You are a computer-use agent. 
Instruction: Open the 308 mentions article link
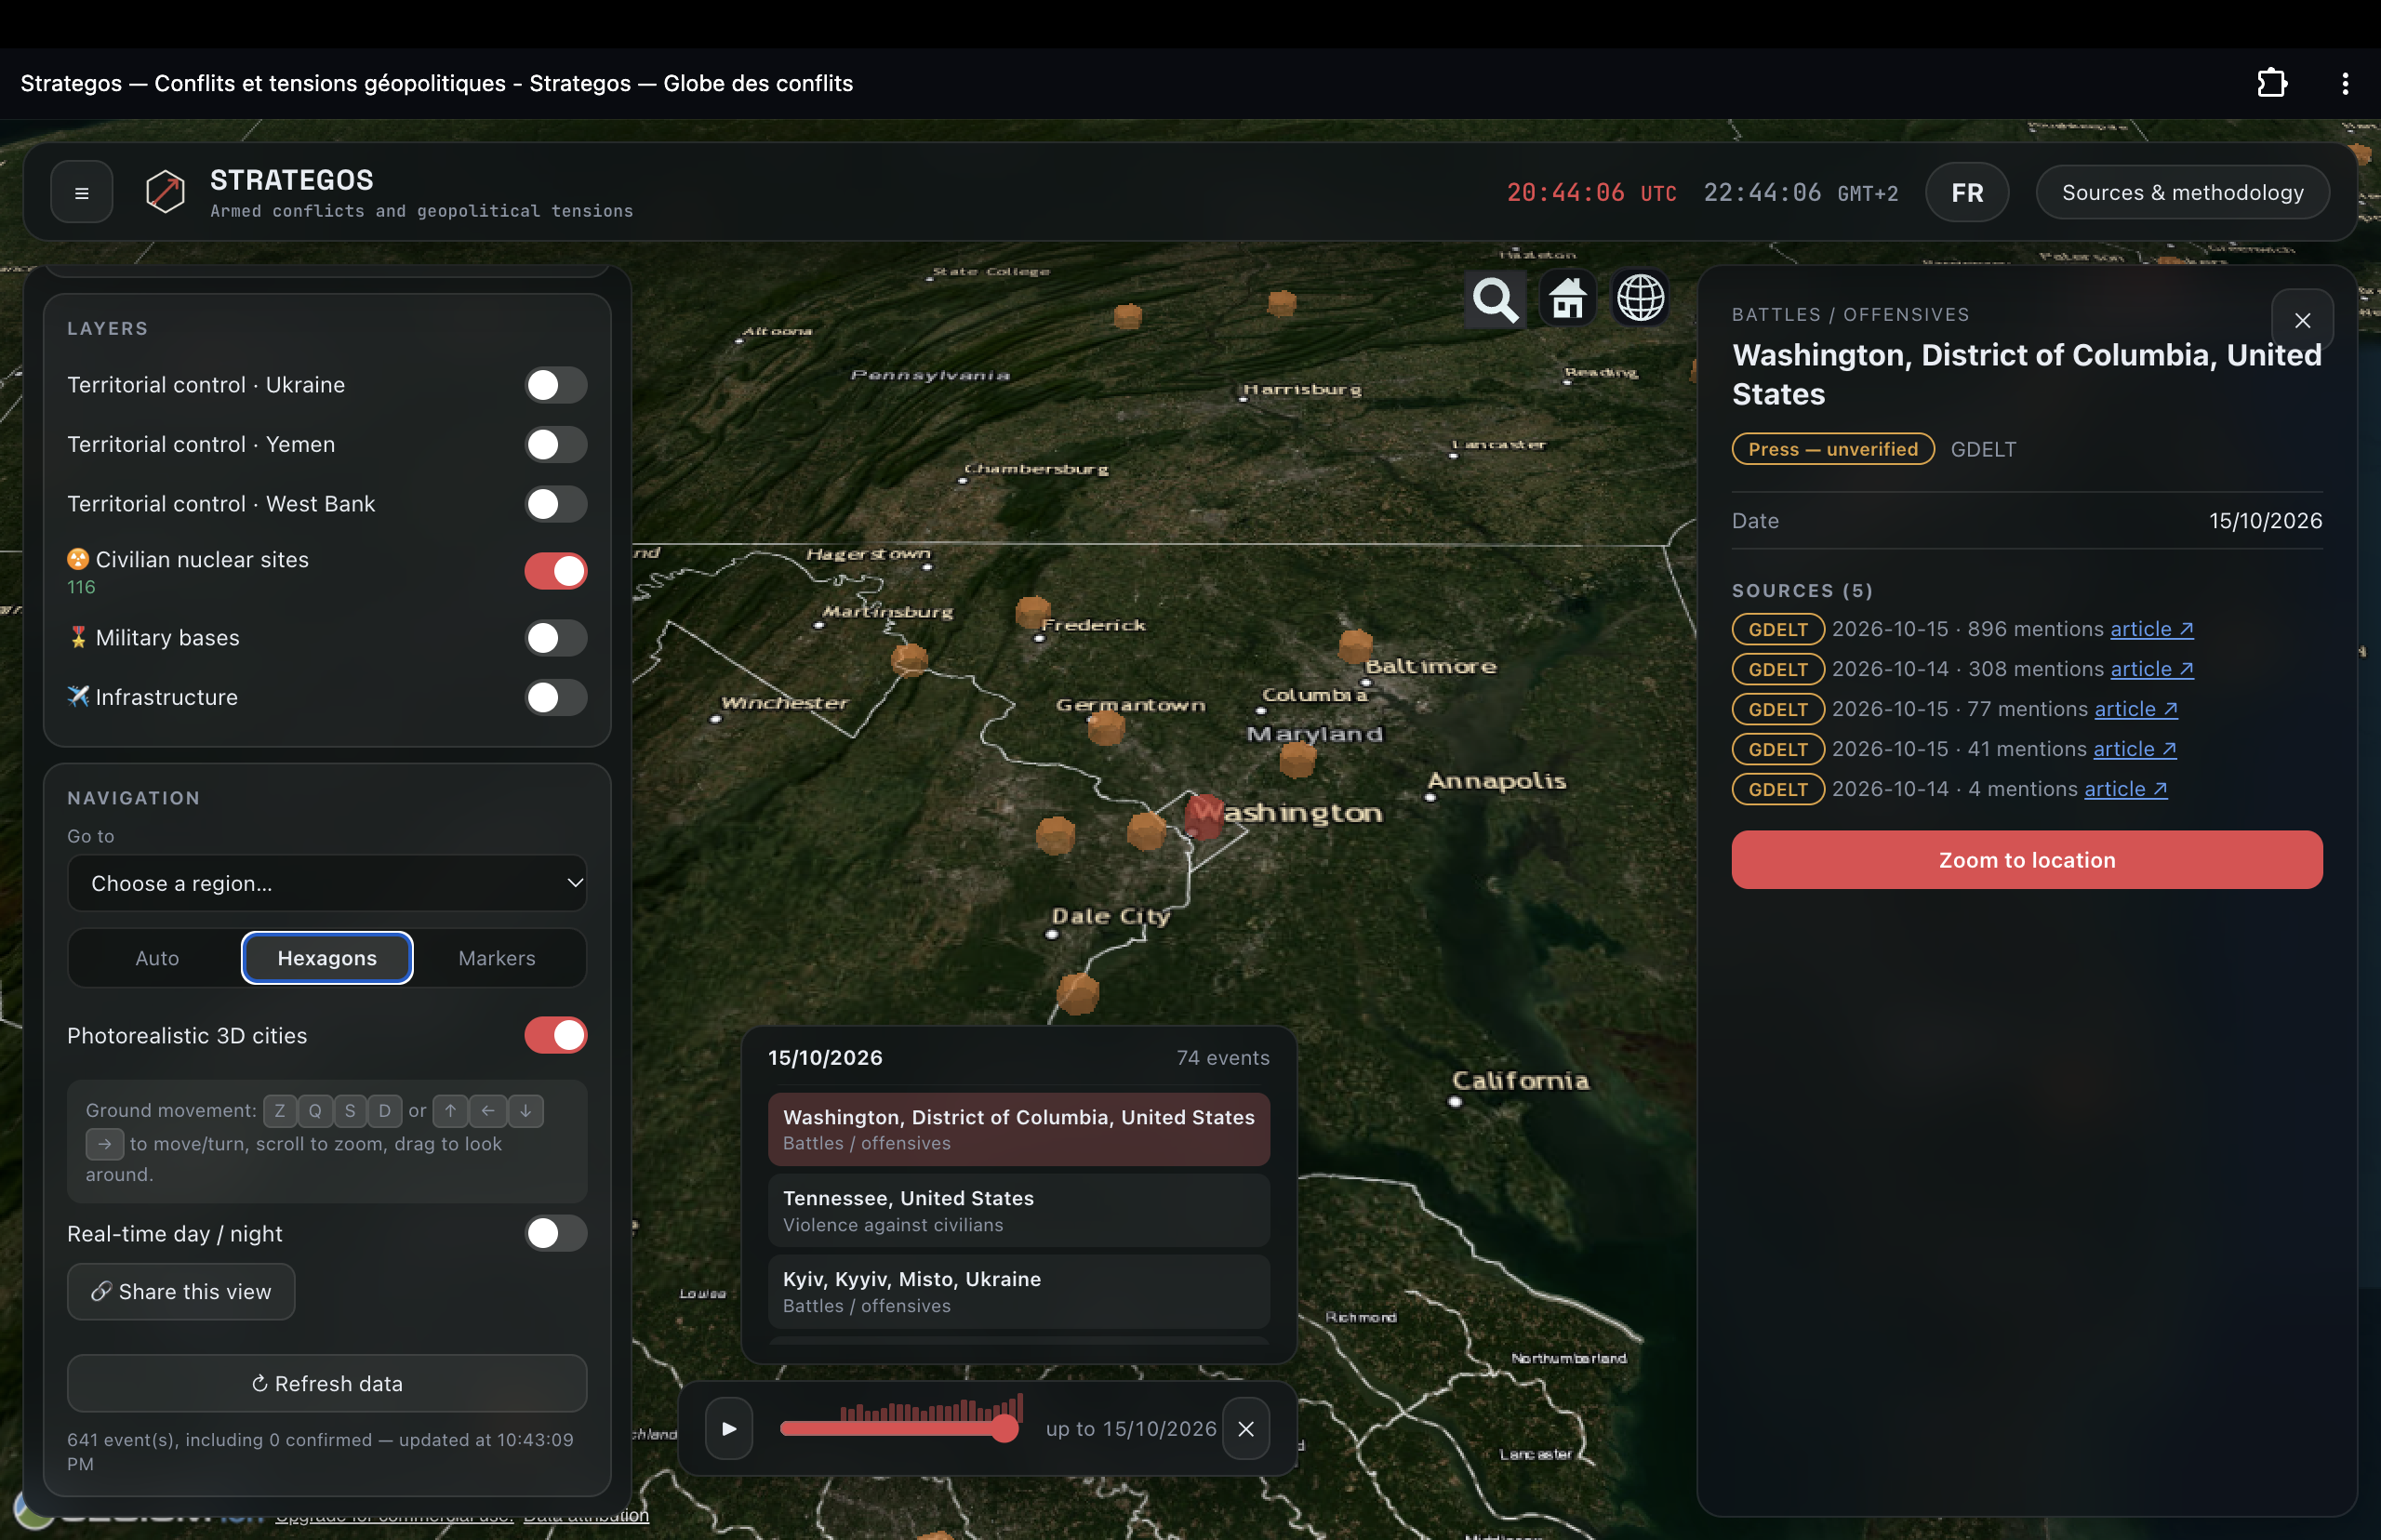(2152, 669)
